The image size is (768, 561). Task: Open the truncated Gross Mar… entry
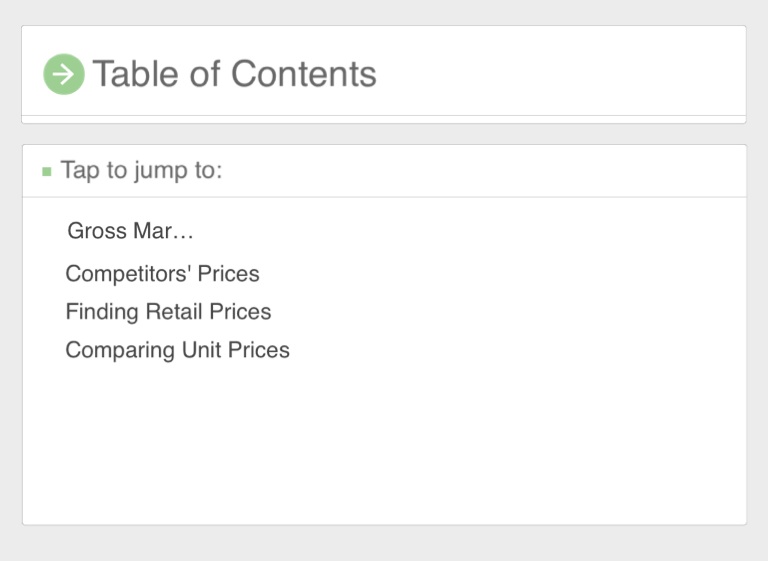130,231
